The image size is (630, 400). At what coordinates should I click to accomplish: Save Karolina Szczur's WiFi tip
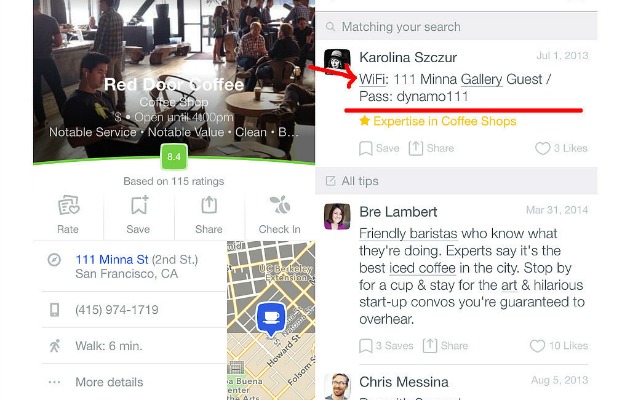click(365, 148)
